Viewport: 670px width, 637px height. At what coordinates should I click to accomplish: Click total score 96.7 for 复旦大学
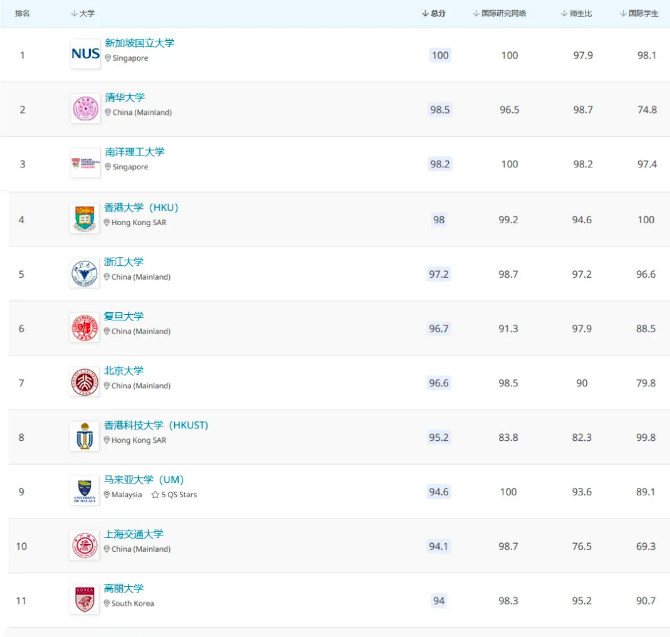tap(439, 329)
